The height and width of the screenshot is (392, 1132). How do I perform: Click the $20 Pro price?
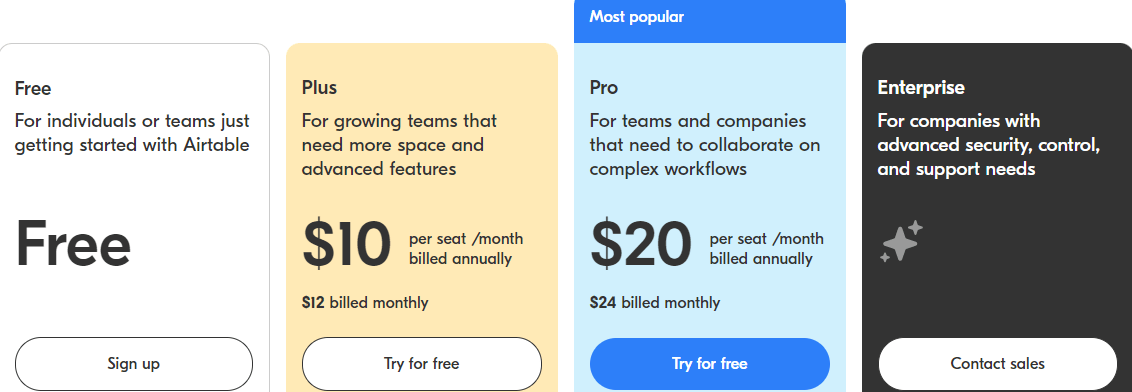coord(640,244)
